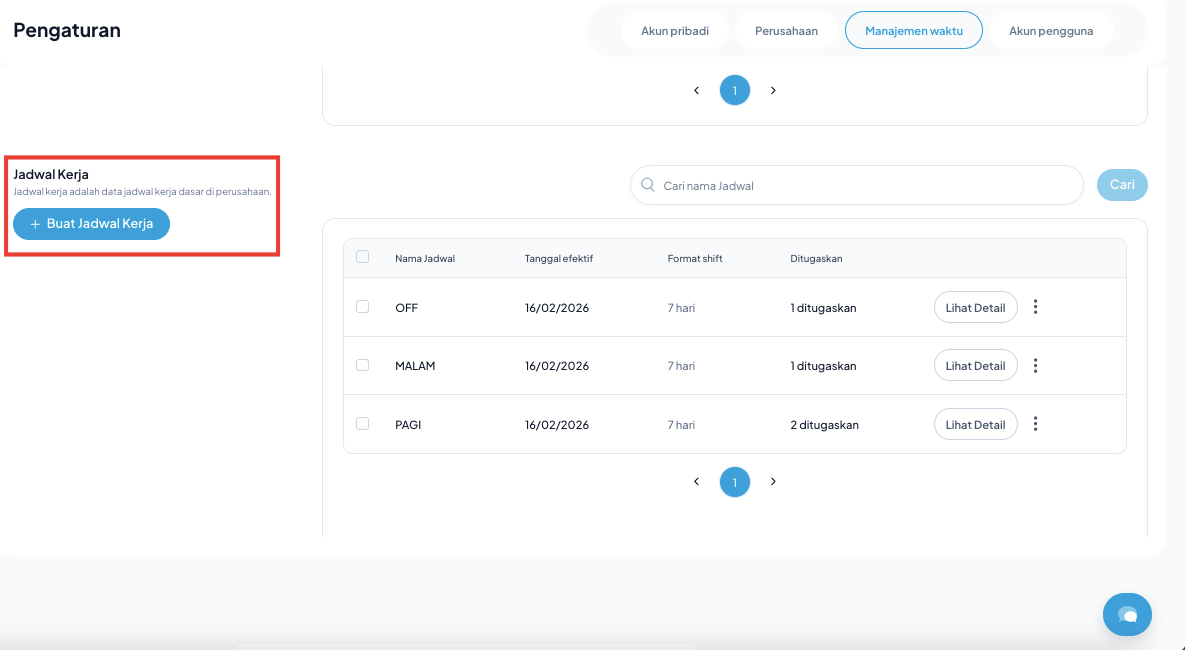The width and height of the screenshot is (1185, 650).
Task: Open the three-dot menu for MALAM schedule
Action: pyautogui.click(x=1035, y=366)
